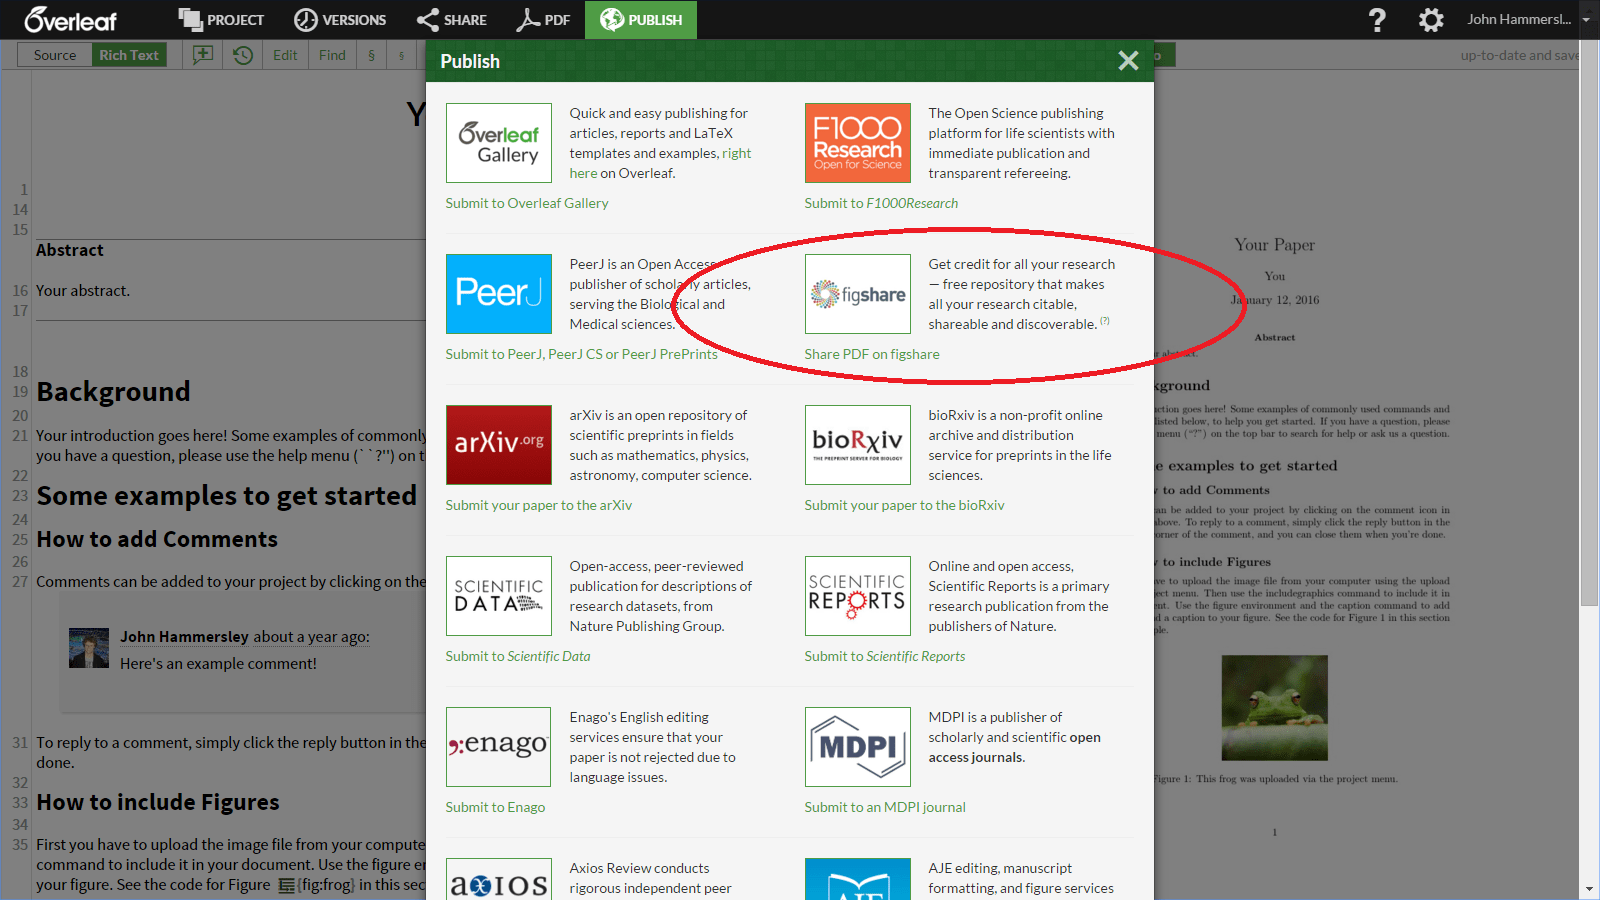Click the PeerJ logo
The image size is (1600, 900).
[x=499, y=294]
